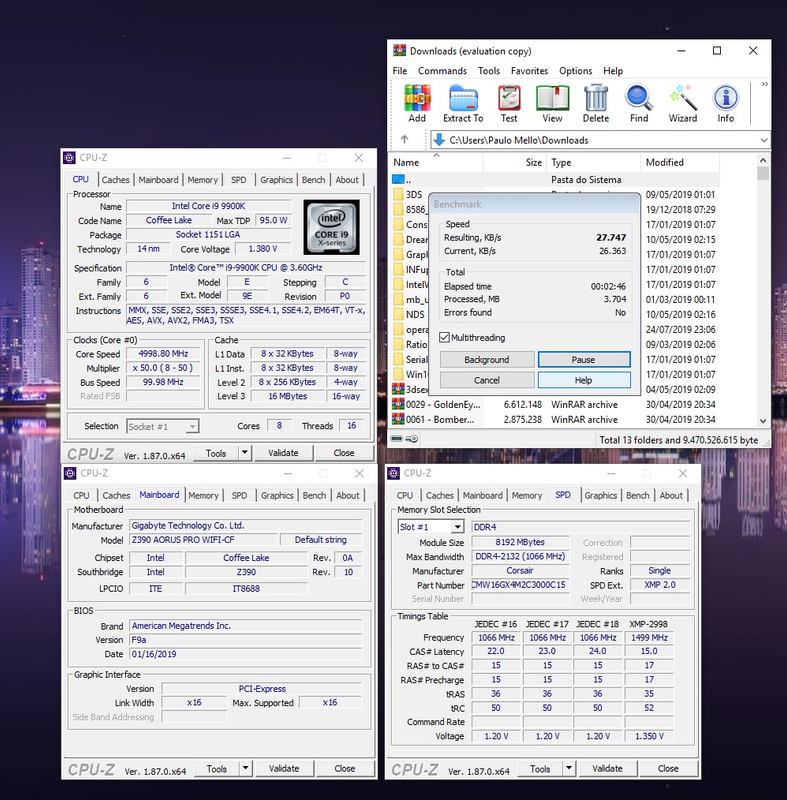The image size is (787, 800).
Task: Sort files by the Name column header
Action: coord(437,162)
